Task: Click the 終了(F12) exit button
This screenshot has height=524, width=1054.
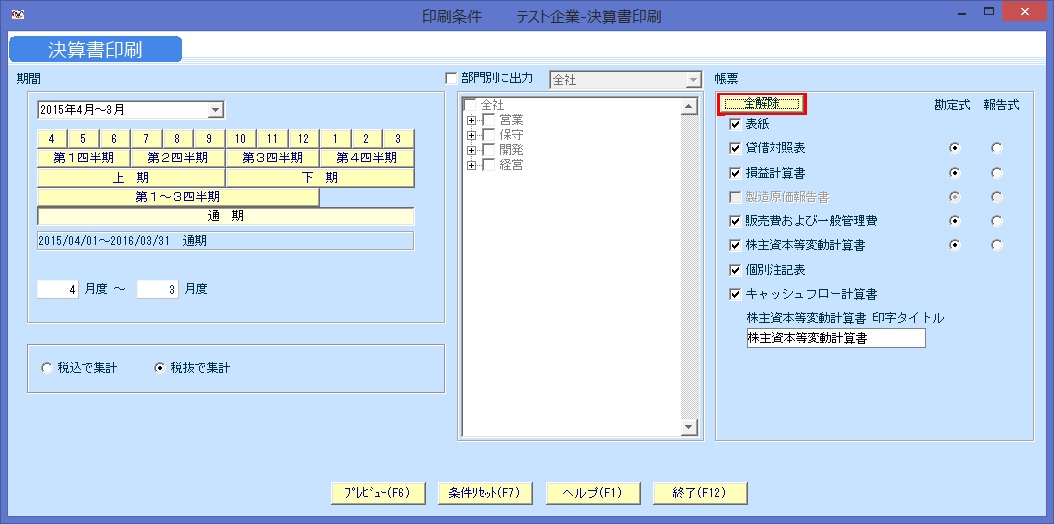Action: pos(700,493)
